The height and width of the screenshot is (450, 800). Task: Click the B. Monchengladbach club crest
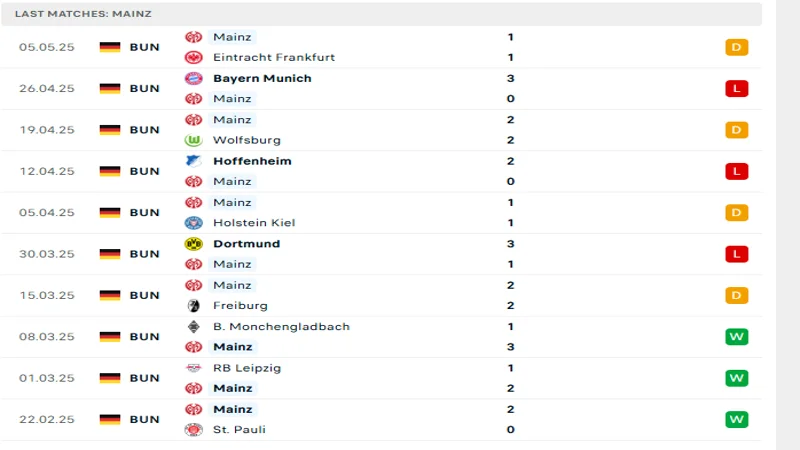coord(194,327)
